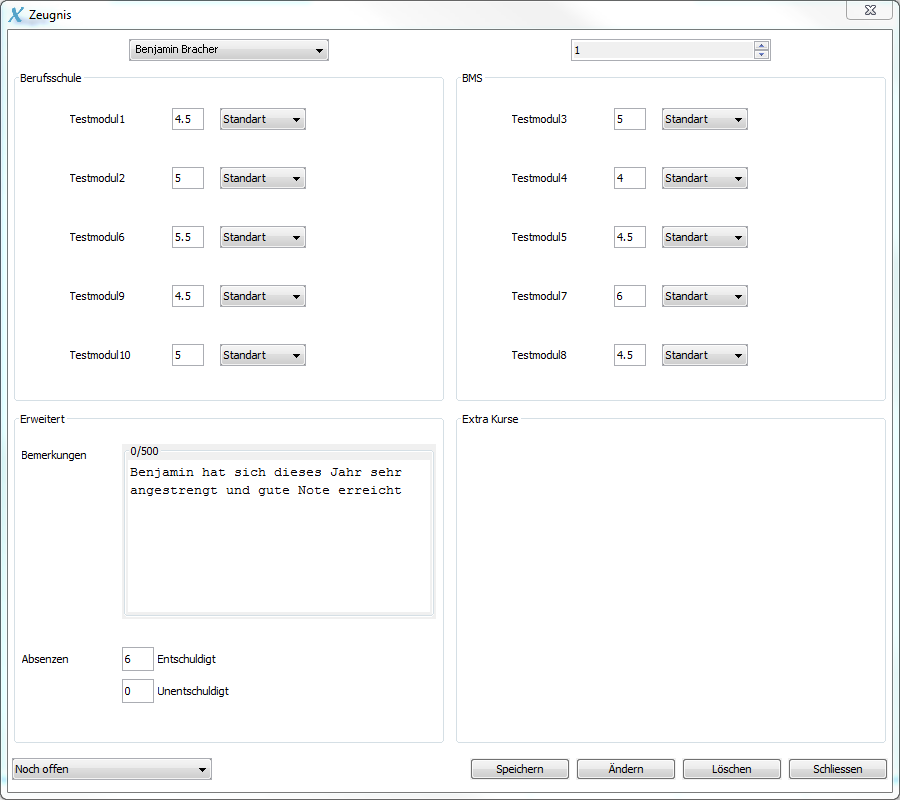Edit the Testmodul7 grade field
The height and width of the screenshot is (800, 900).
(630, 296)
